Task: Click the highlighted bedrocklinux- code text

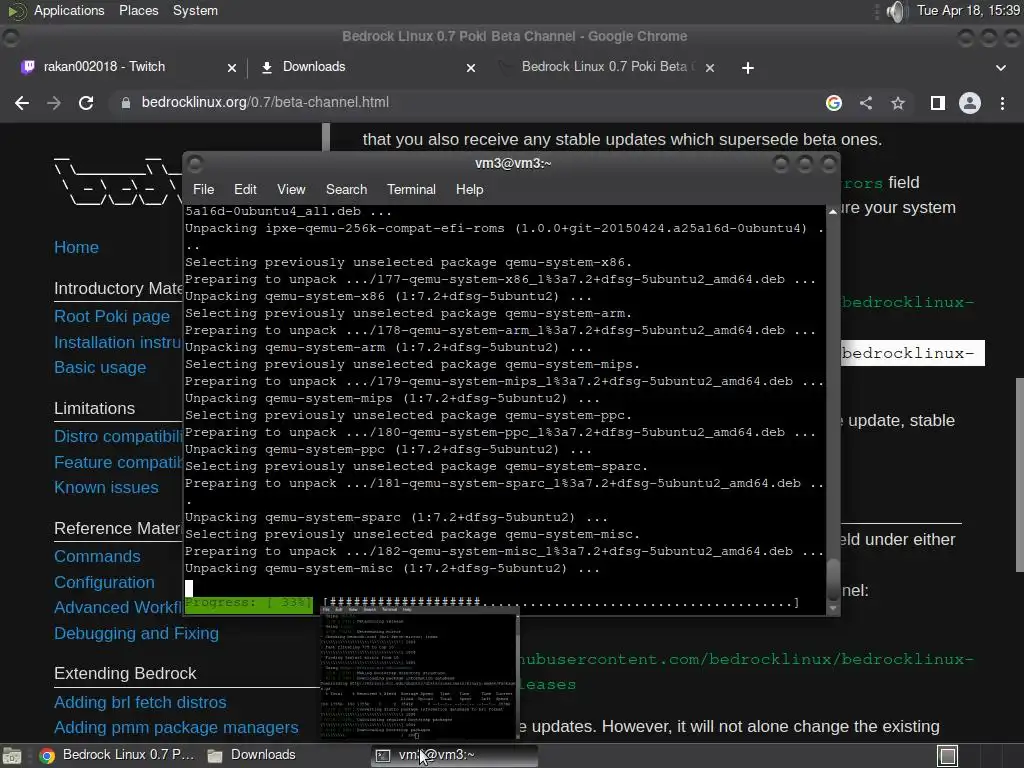Action: (912, 353)
